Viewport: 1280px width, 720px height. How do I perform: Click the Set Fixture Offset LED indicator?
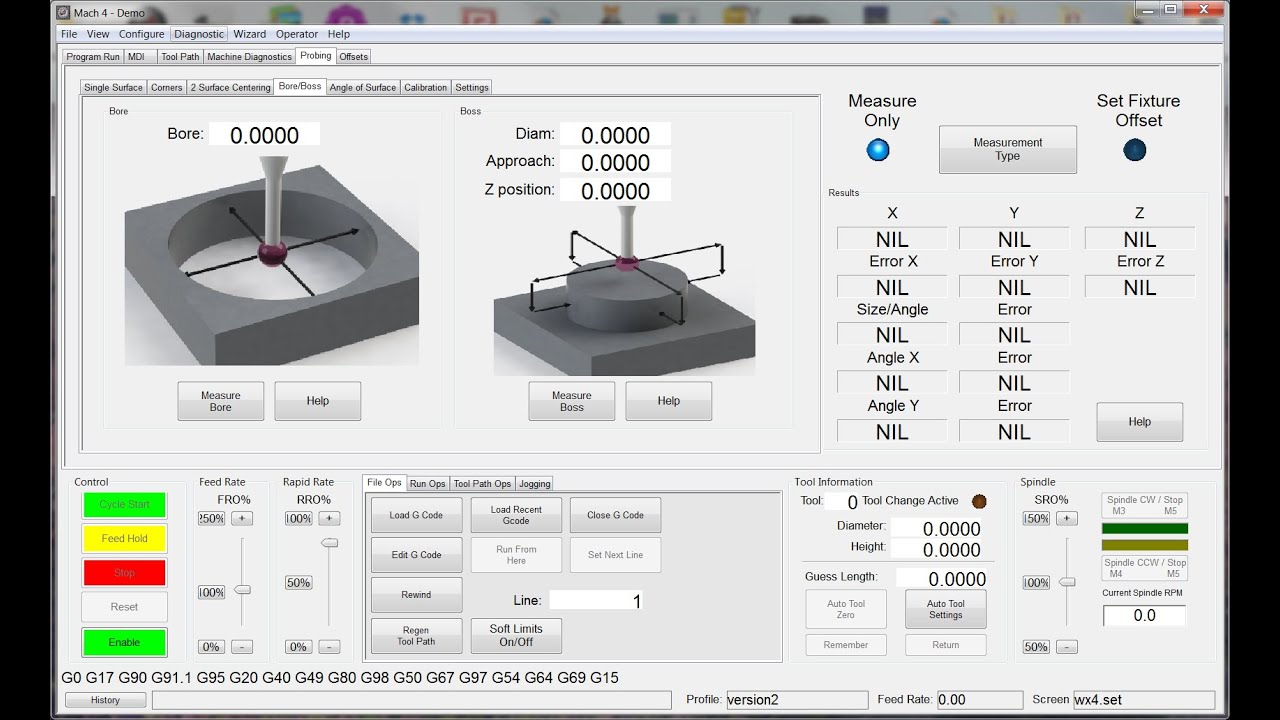point(1135,150)
